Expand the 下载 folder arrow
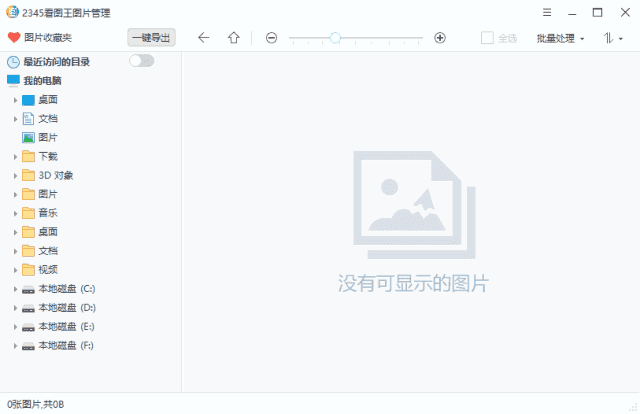This screenshot has width=640, height=414. pyautogui.click(x=16, y=156)
